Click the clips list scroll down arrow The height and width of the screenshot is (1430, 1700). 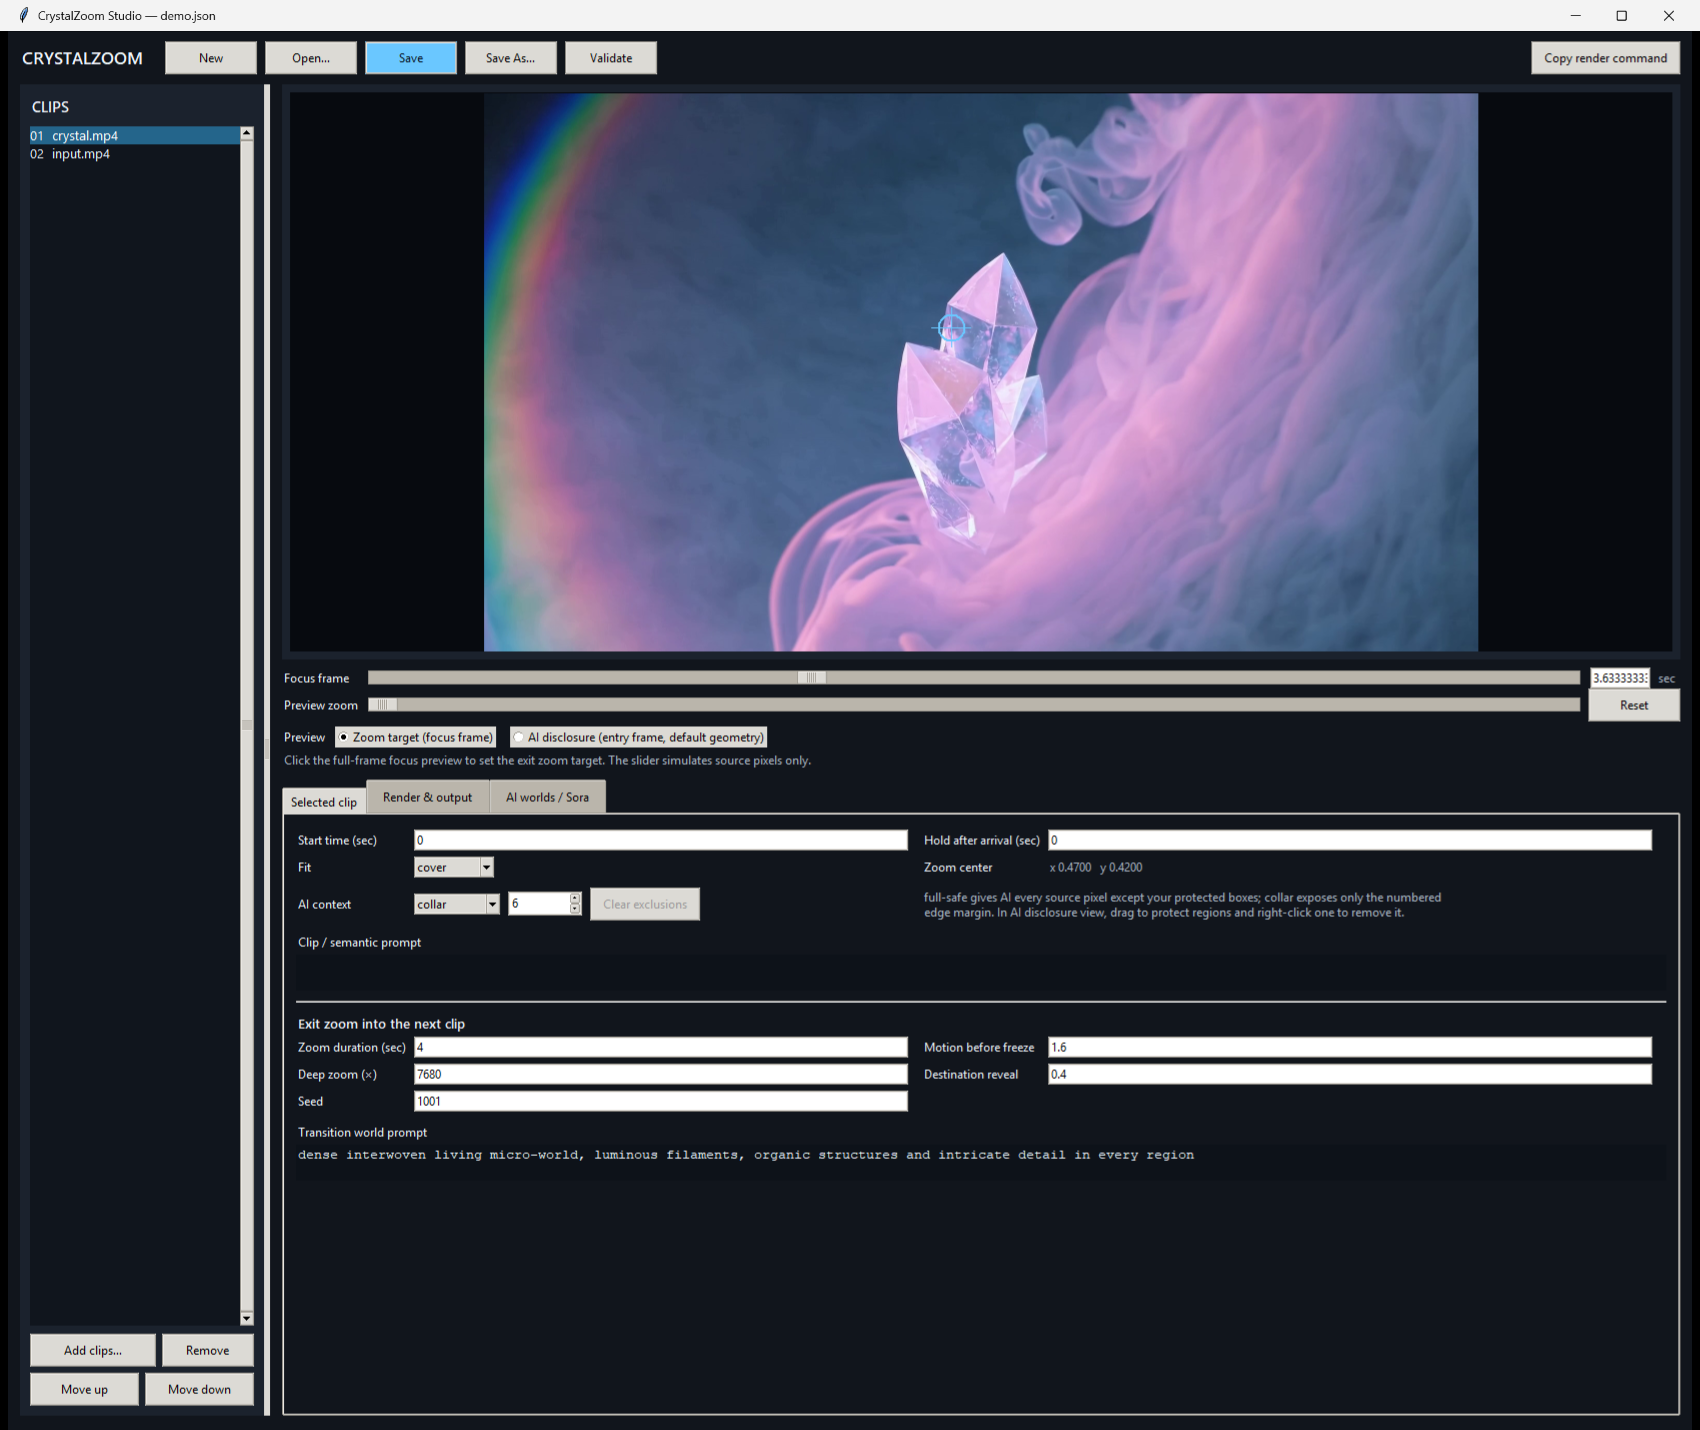[247, 1319]
